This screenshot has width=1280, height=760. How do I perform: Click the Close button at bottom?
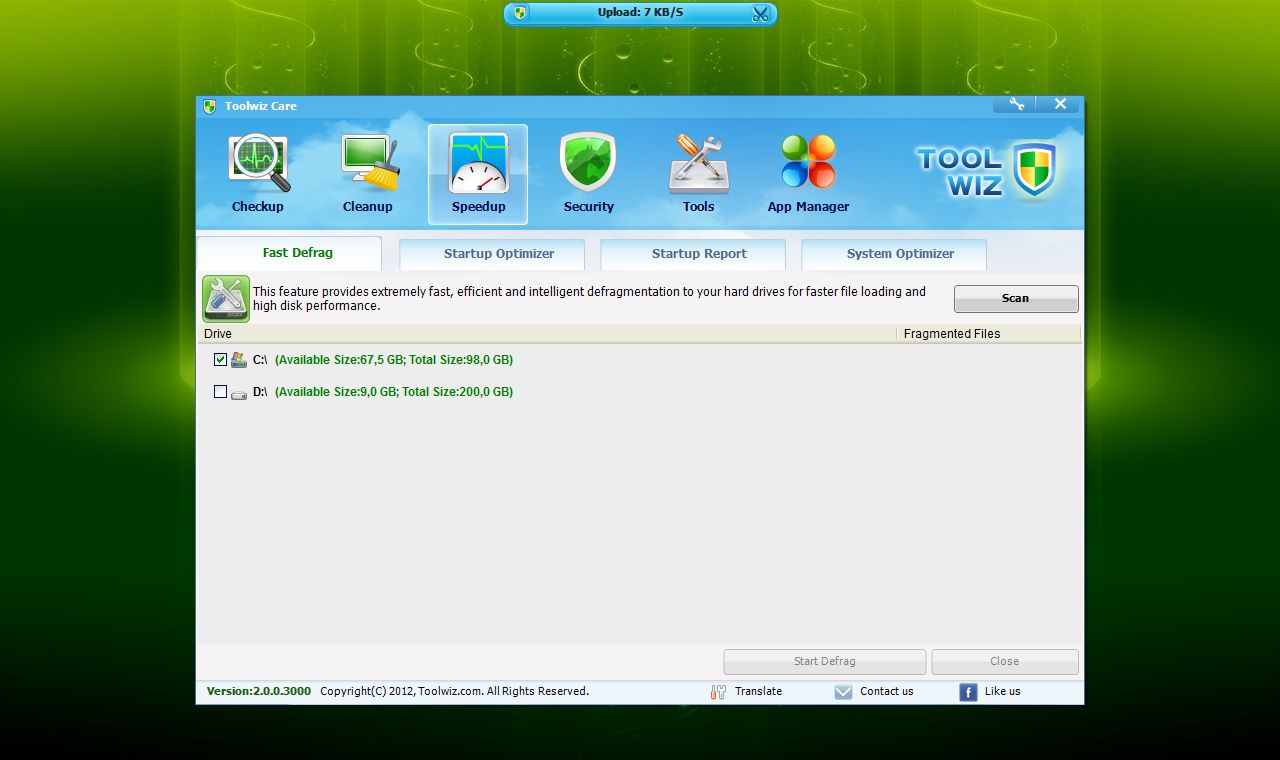pyautogui.click(x=1005, y=661)
